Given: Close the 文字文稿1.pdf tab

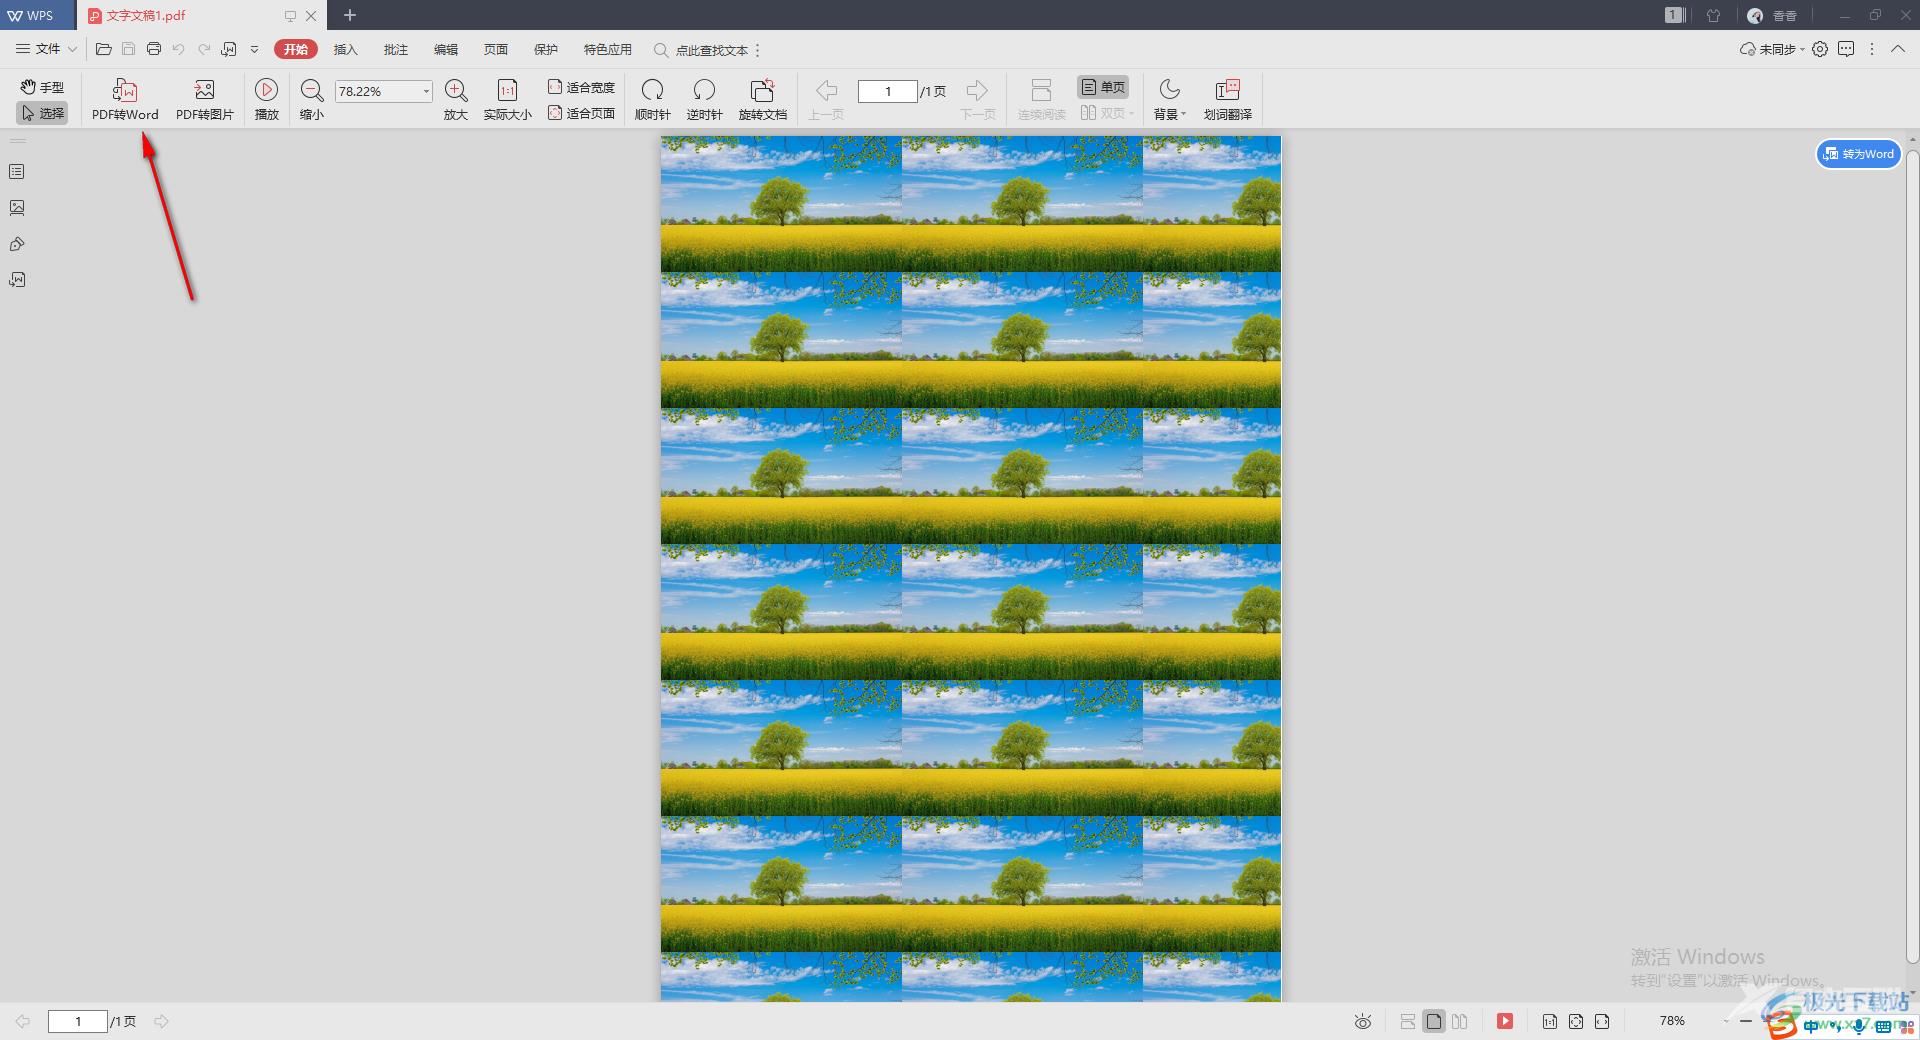Looking at the screenshot, I should click(311, 16).
